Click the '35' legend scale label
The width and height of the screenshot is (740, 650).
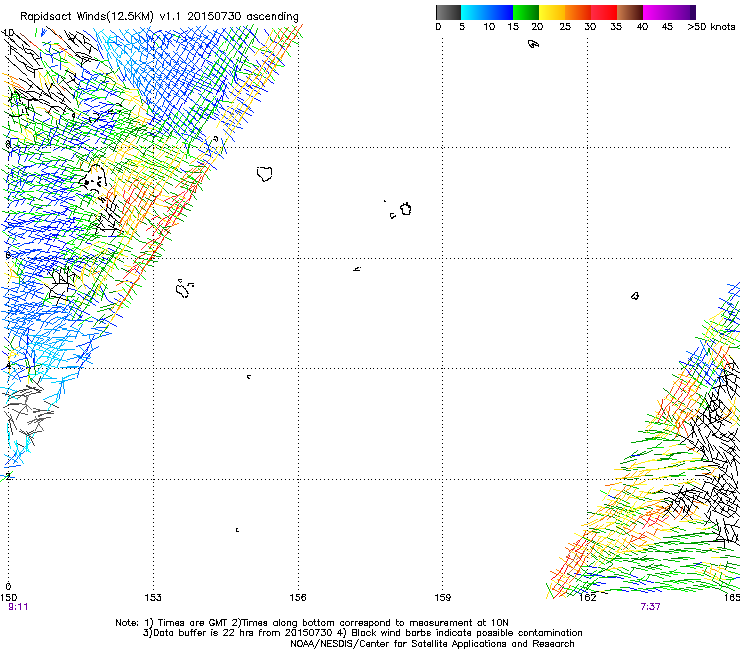tap(616, 27)
